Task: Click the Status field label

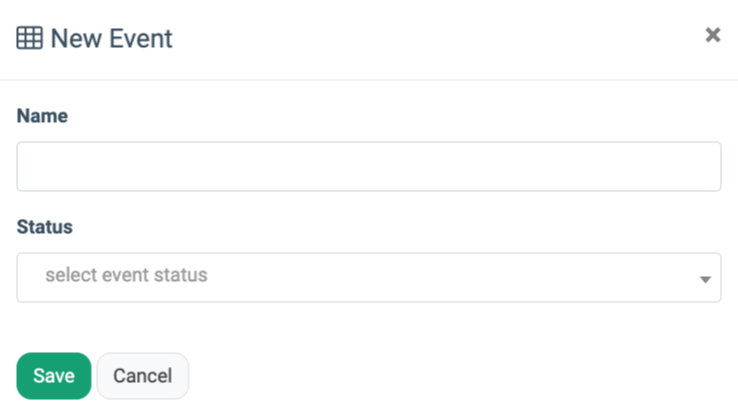Action: 45,227
